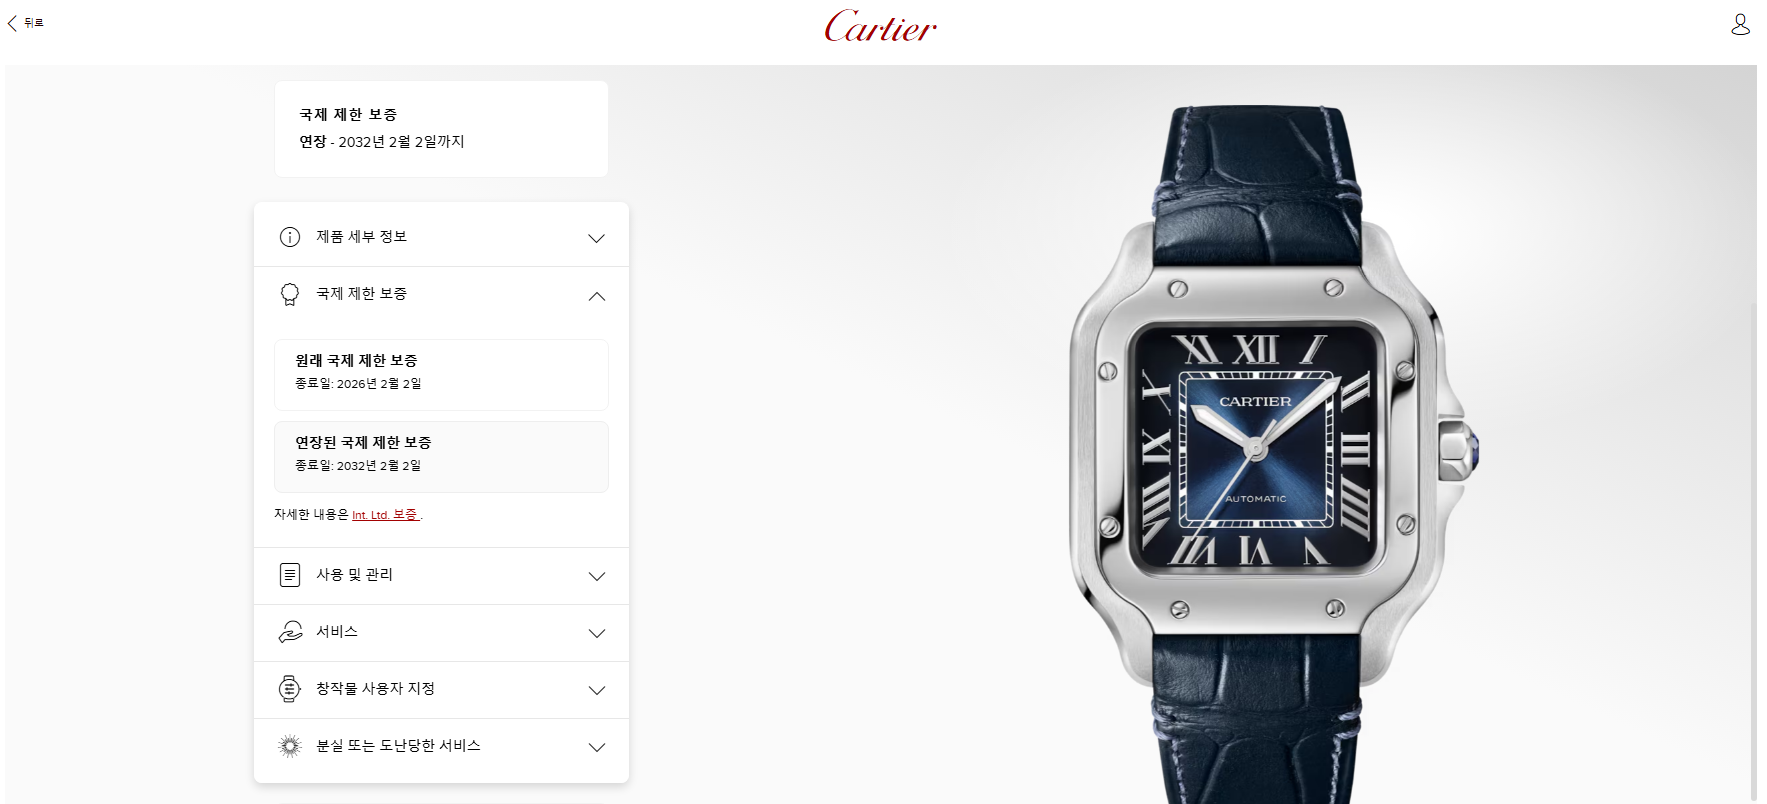The height and width of the screenshot is (804, 1767).
Task: Expand the 분실 또는 도난당한 서비스 chevron
Action: [597, 747]
